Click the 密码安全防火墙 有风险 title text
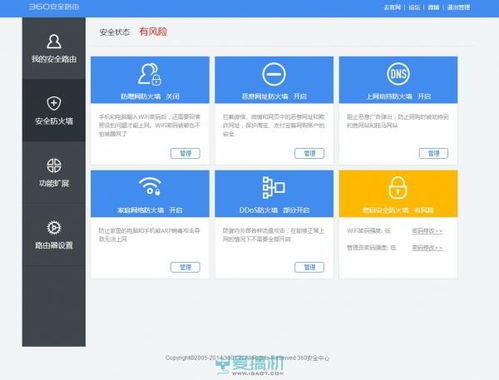 398,210
